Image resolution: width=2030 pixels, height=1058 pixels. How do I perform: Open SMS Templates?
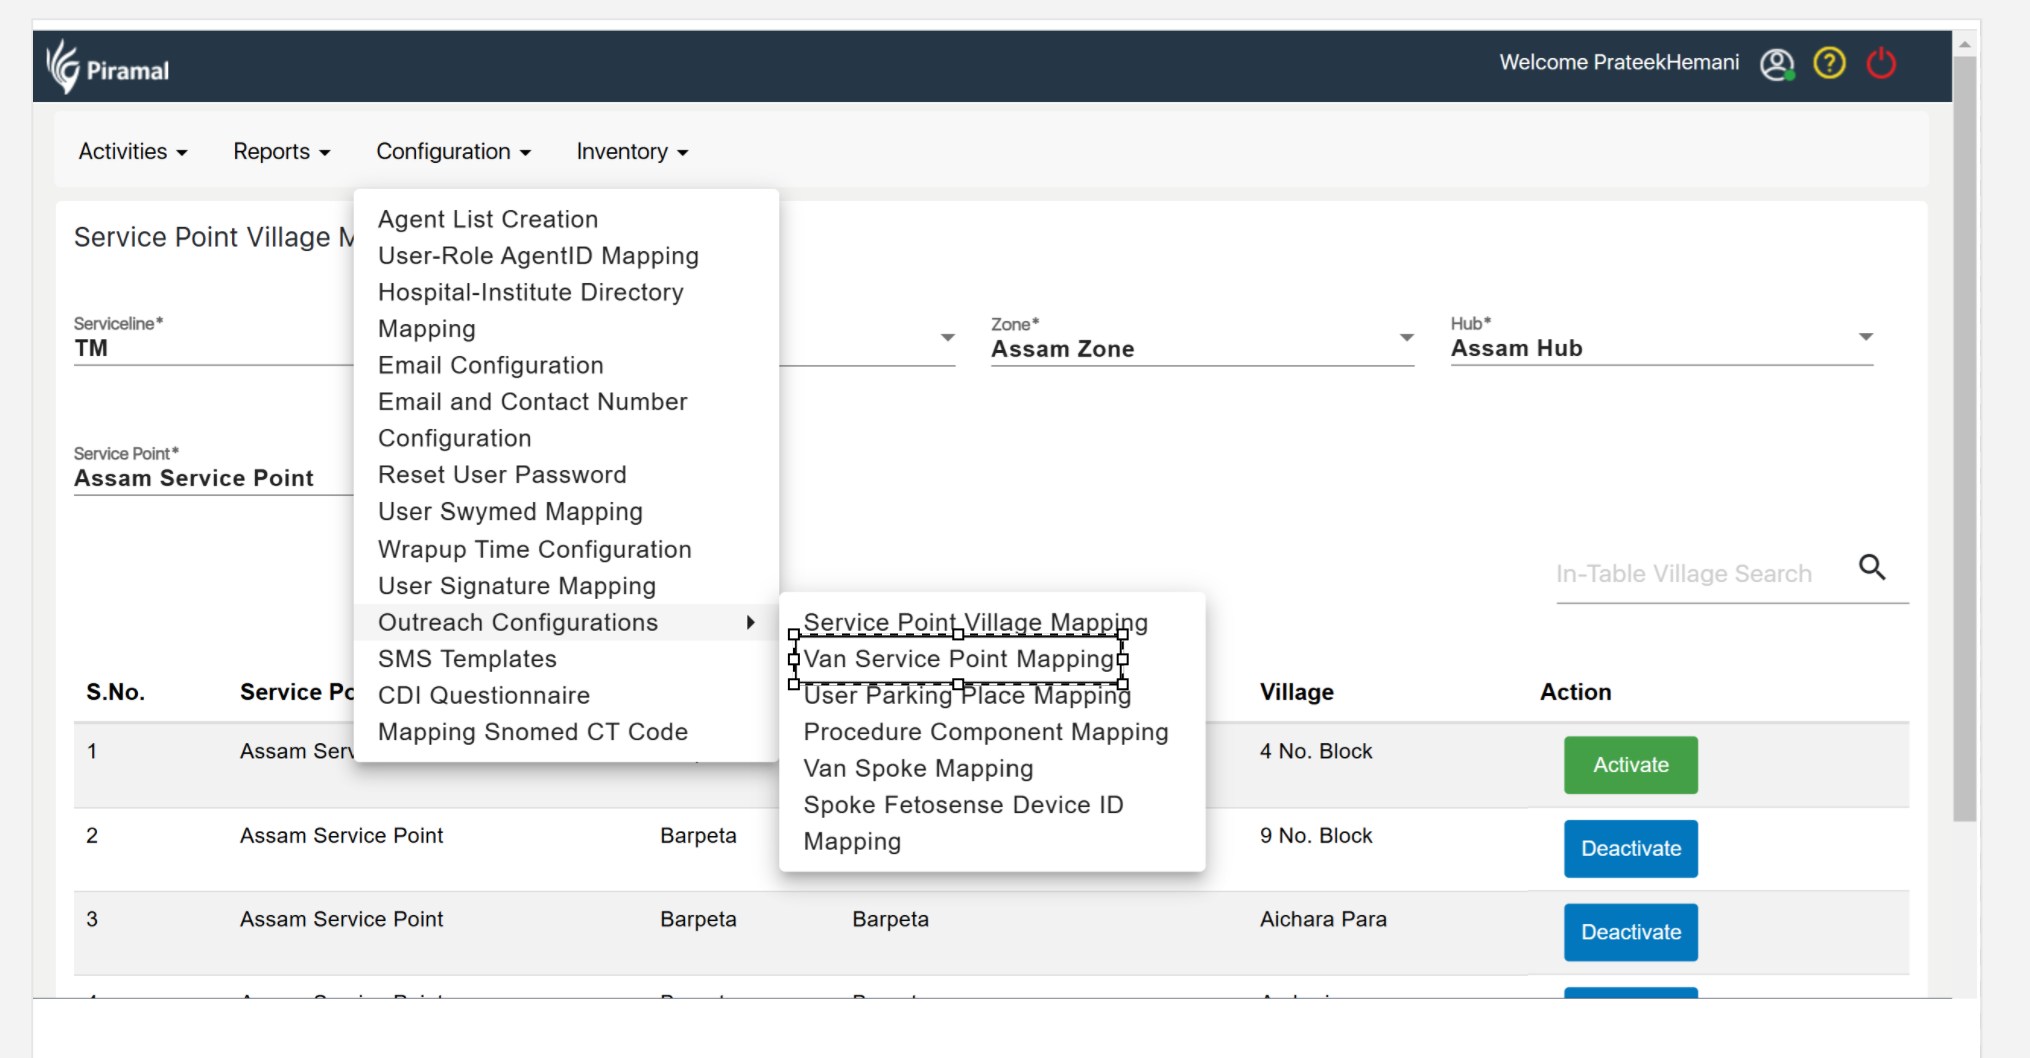coord(467,659)
